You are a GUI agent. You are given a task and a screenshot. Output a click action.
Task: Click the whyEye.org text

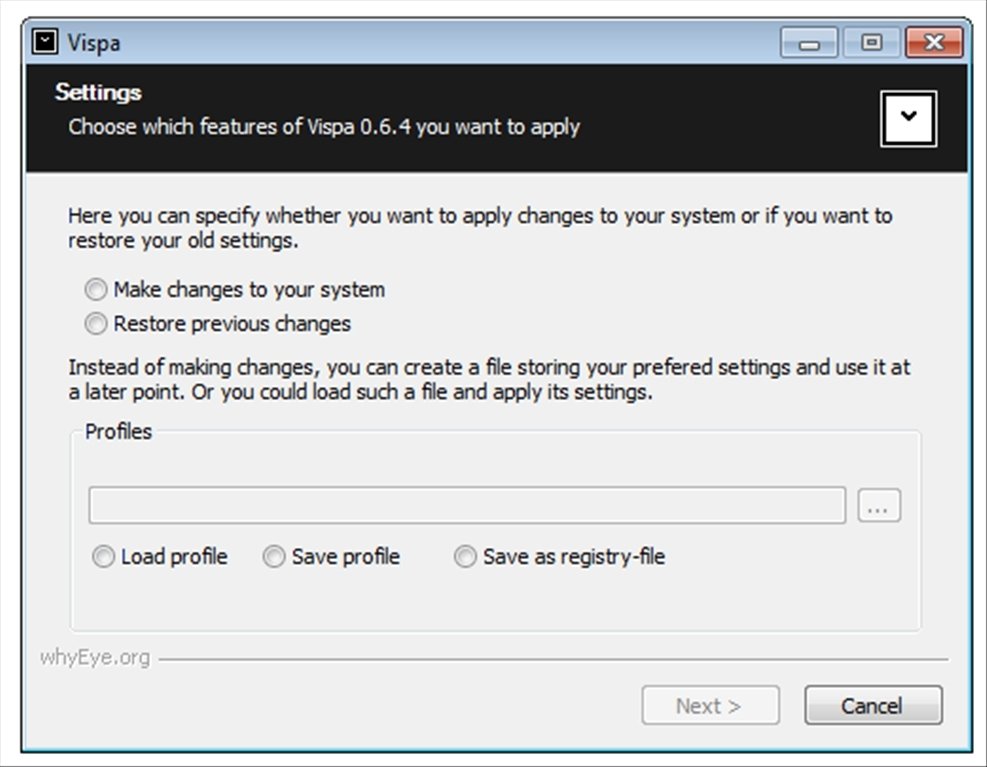click(95, 657)
